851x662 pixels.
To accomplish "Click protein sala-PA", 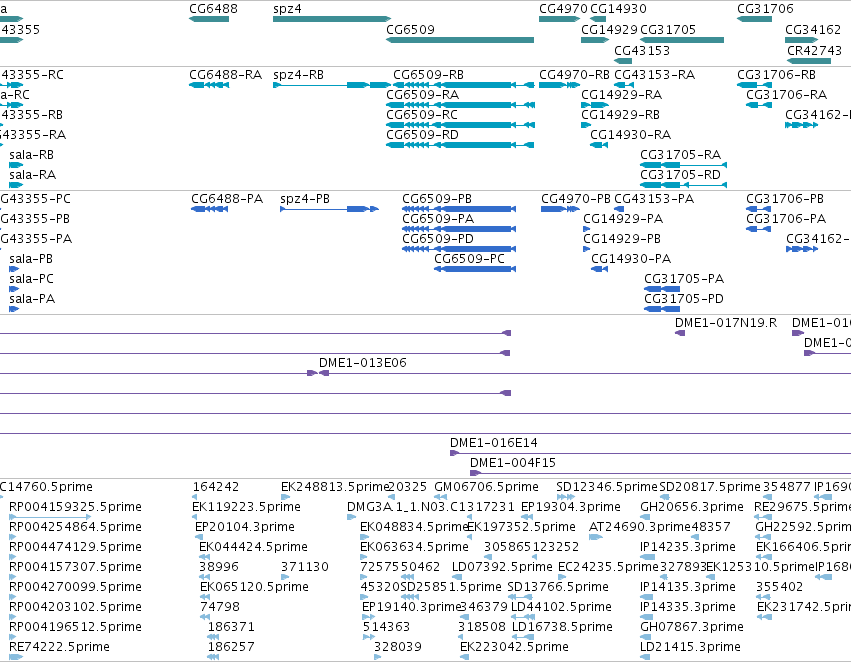I will pyautogui.click(x=32, y=299).
